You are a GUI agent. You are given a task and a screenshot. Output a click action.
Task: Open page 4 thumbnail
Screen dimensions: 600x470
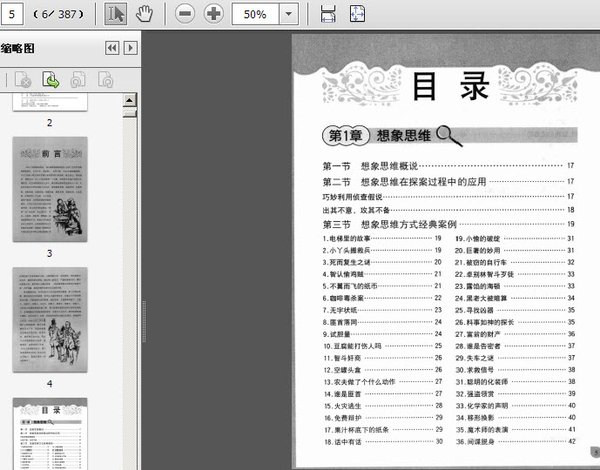[x=50, y=320]
